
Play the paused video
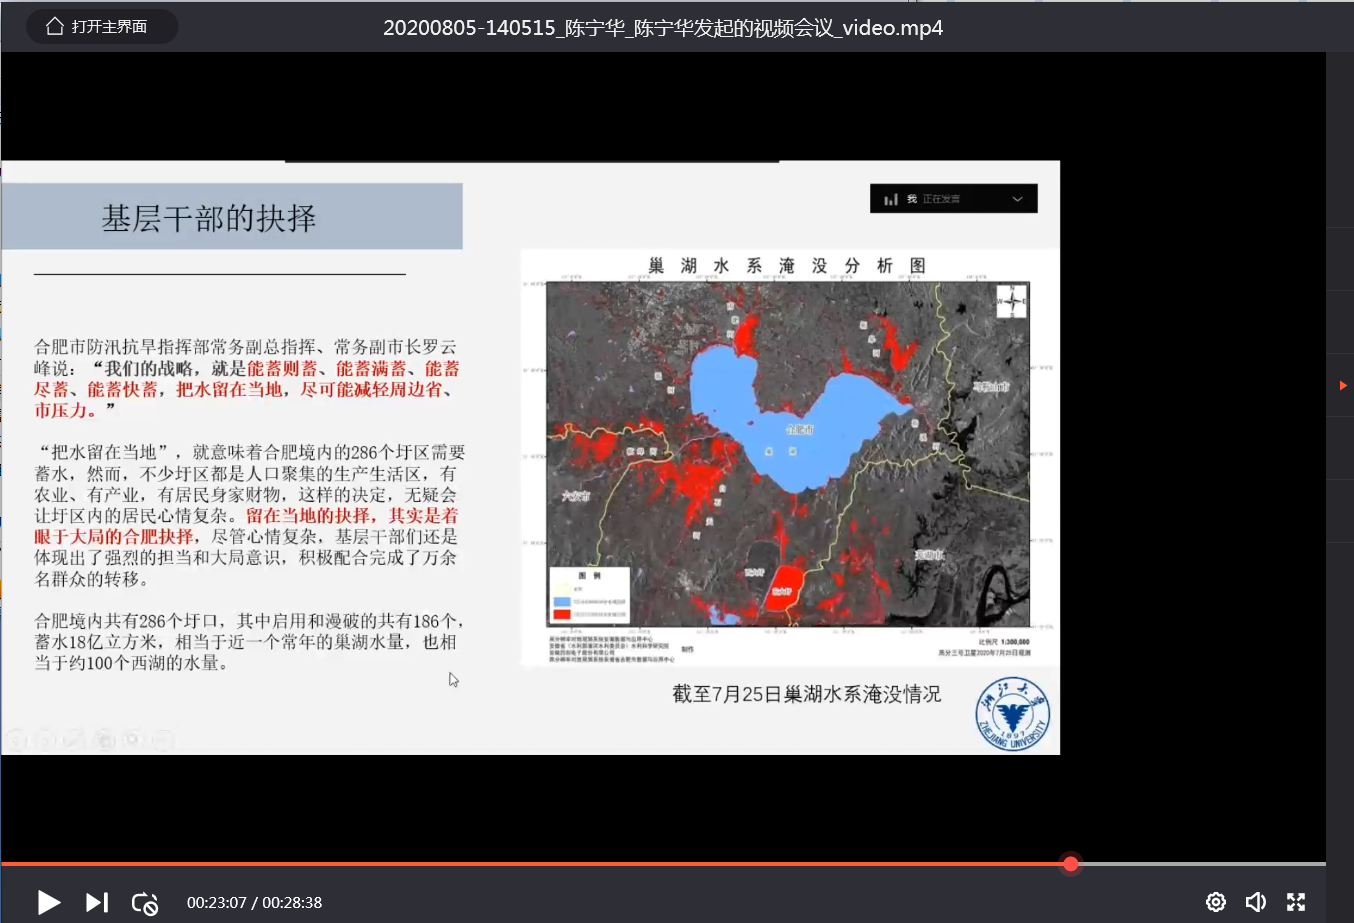click(48, 902)
